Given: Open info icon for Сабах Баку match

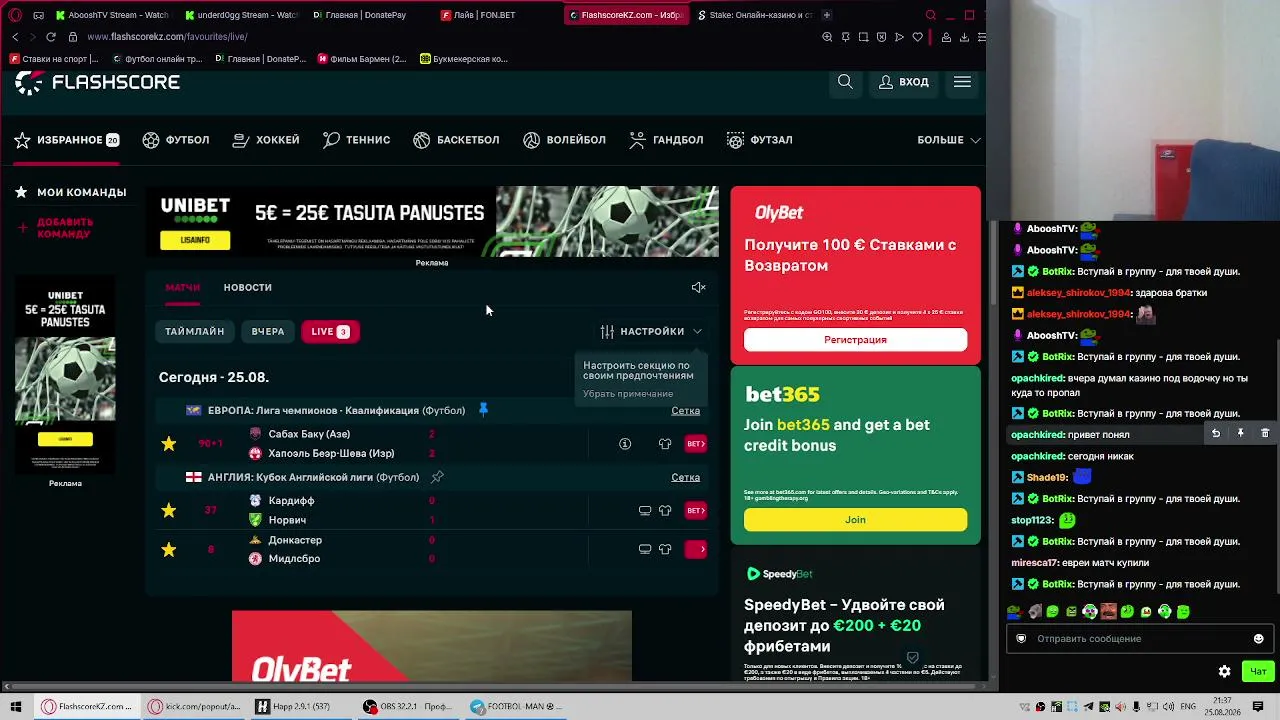Looking at the screenshot, I should click(625, 443).
